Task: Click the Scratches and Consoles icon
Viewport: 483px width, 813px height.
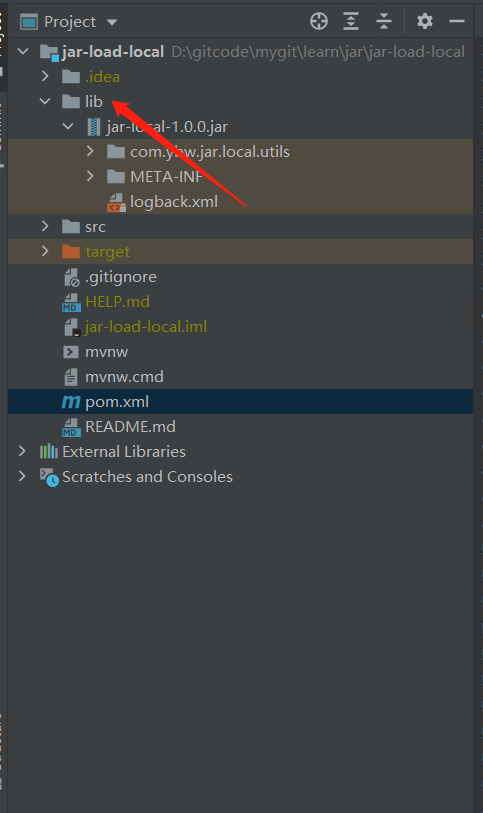Action: (x=49, y=477)
